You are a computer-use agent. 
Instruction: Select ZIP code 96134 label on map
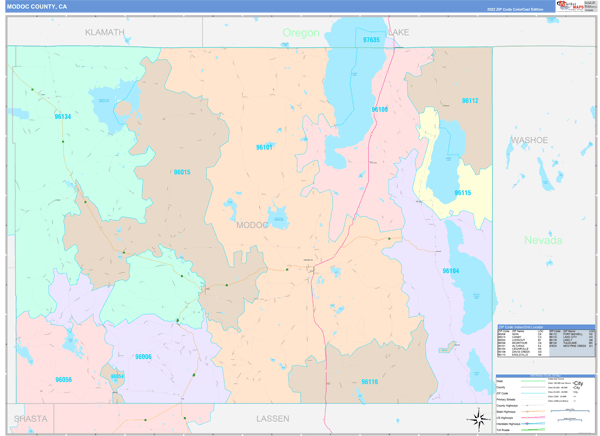tap(62, 117)
